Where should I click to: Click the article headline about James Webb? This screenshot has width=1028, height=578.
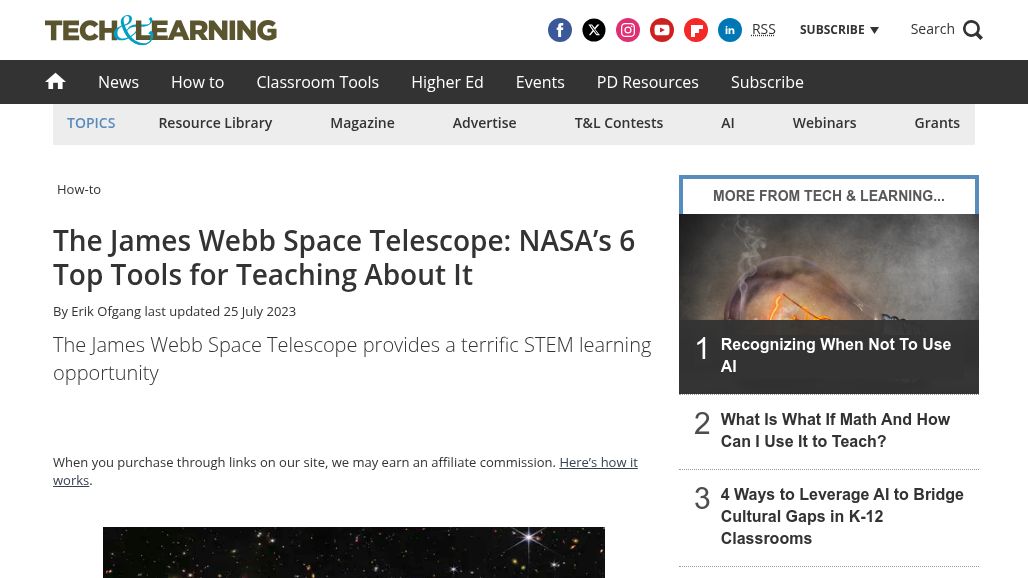coord(344,258)
